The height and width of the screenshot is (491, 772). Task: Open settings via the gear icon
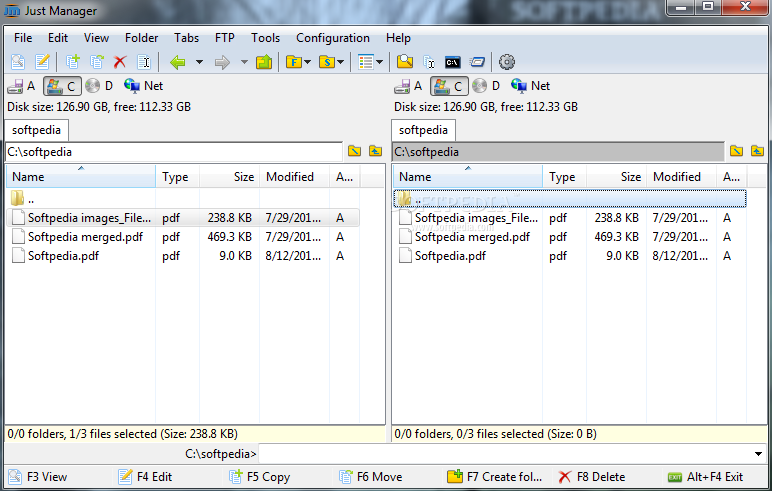click(x=507, y=62)
